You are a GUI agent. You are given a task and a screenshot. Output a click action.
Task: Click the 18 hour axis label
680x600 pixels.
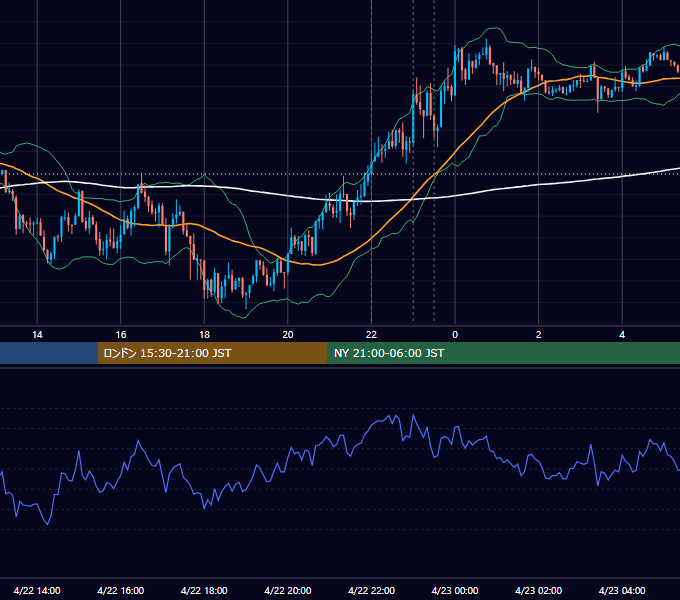(x=204, y=335)
